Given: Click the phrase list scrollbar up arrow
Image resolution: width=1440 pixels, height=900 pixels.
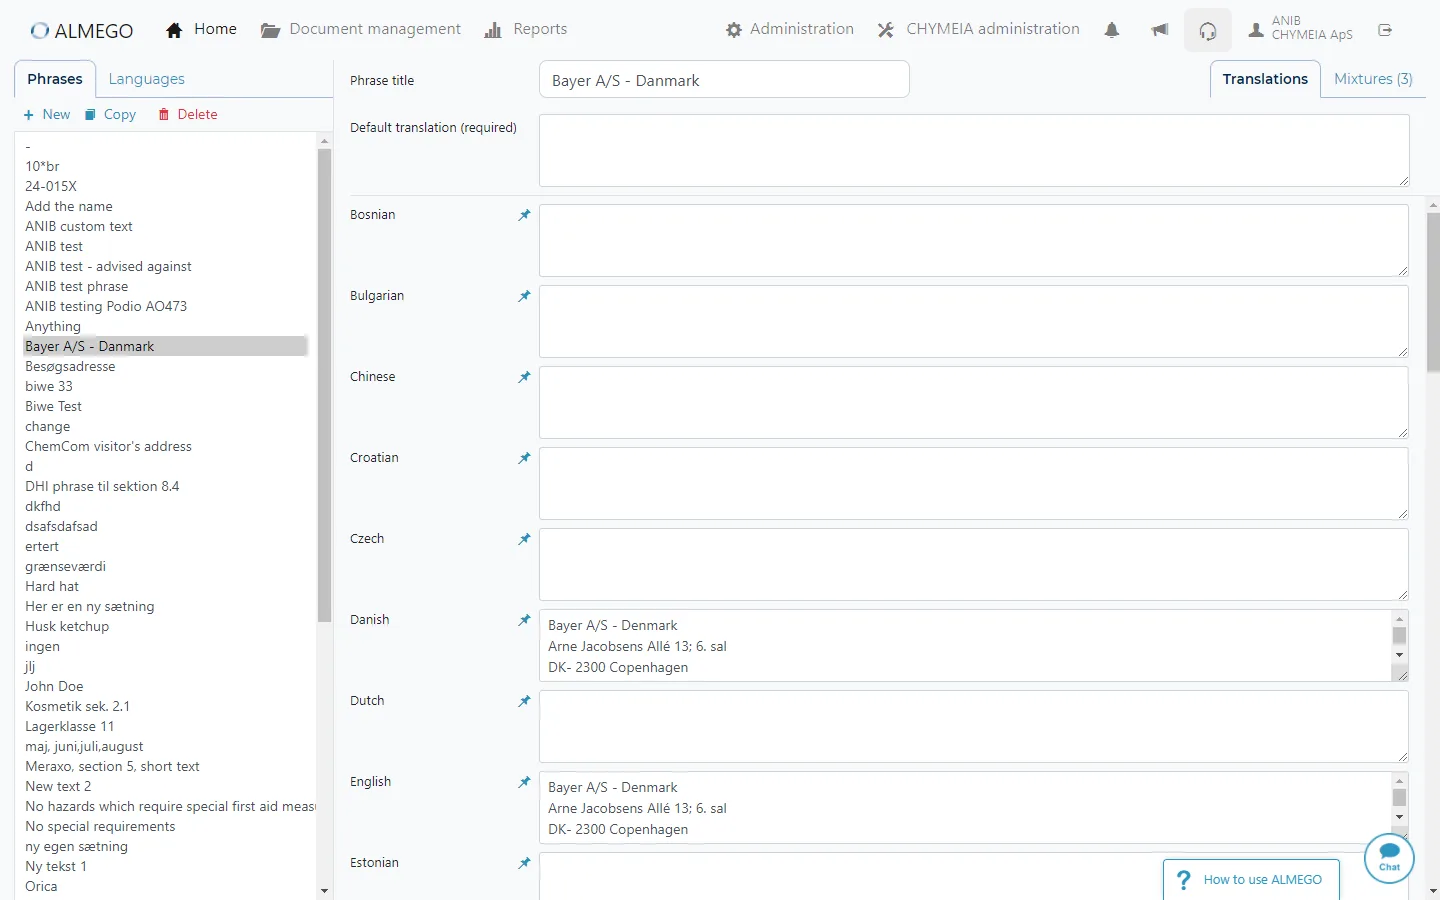Looking at the screenshot, I should (x=324, y=141).
